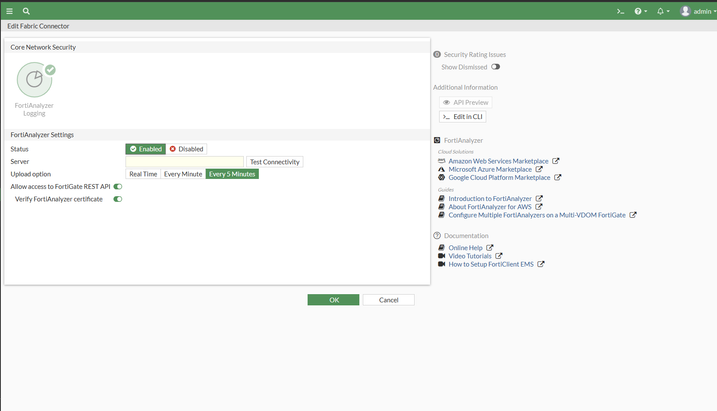Select Real Time upload option
Viewport: 717px width, 411px height.
click(143, 174)
